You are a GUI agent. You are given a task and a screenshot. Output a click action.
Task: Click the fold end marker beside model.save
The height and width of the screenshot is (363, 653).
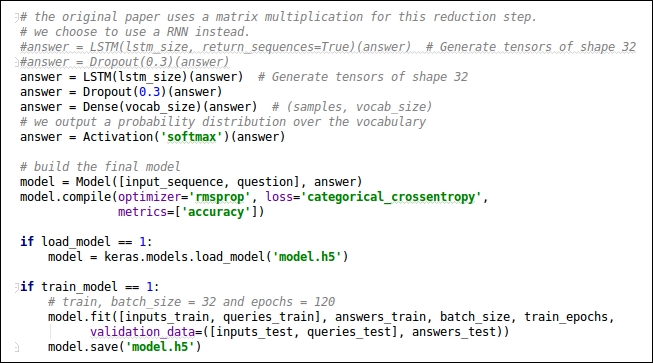tap(16, 347)
